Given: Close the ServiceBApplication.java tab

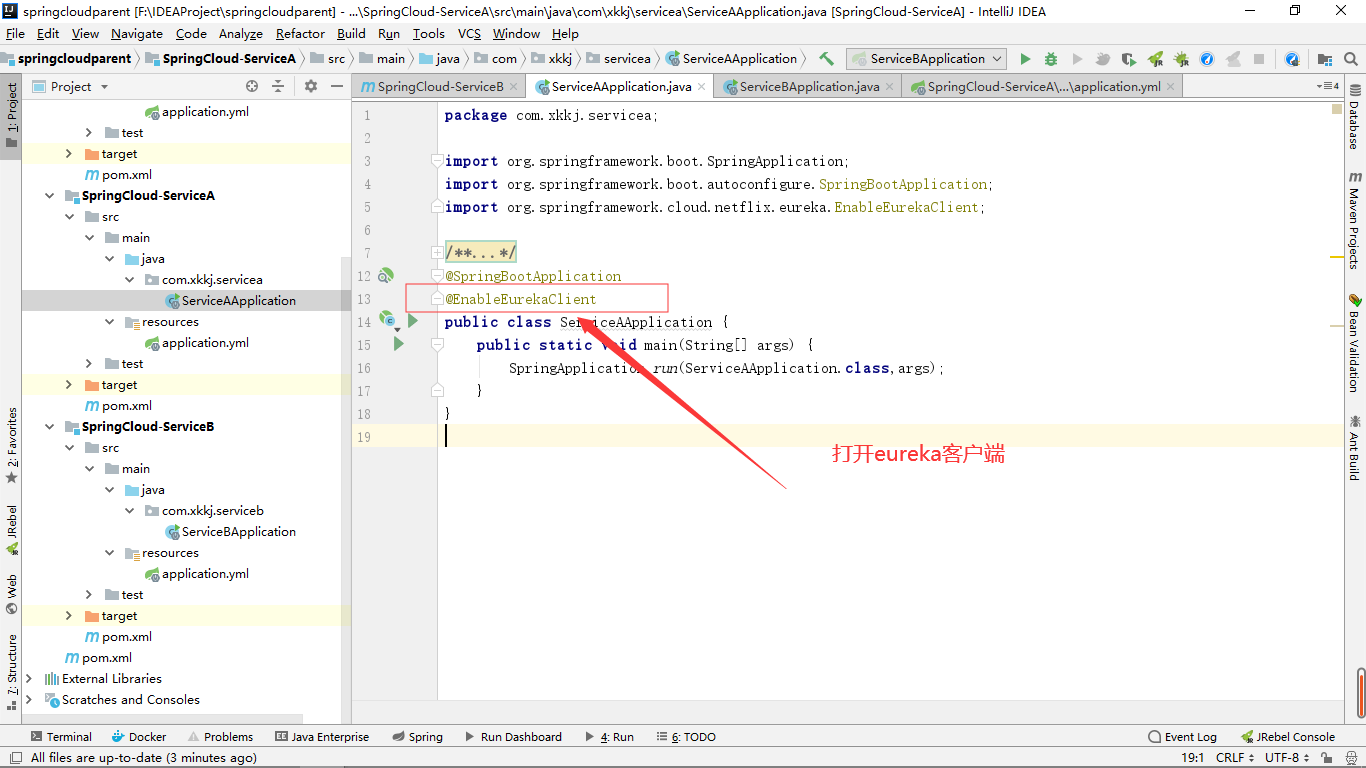Looking at the screenshot, I should [891, 87].
